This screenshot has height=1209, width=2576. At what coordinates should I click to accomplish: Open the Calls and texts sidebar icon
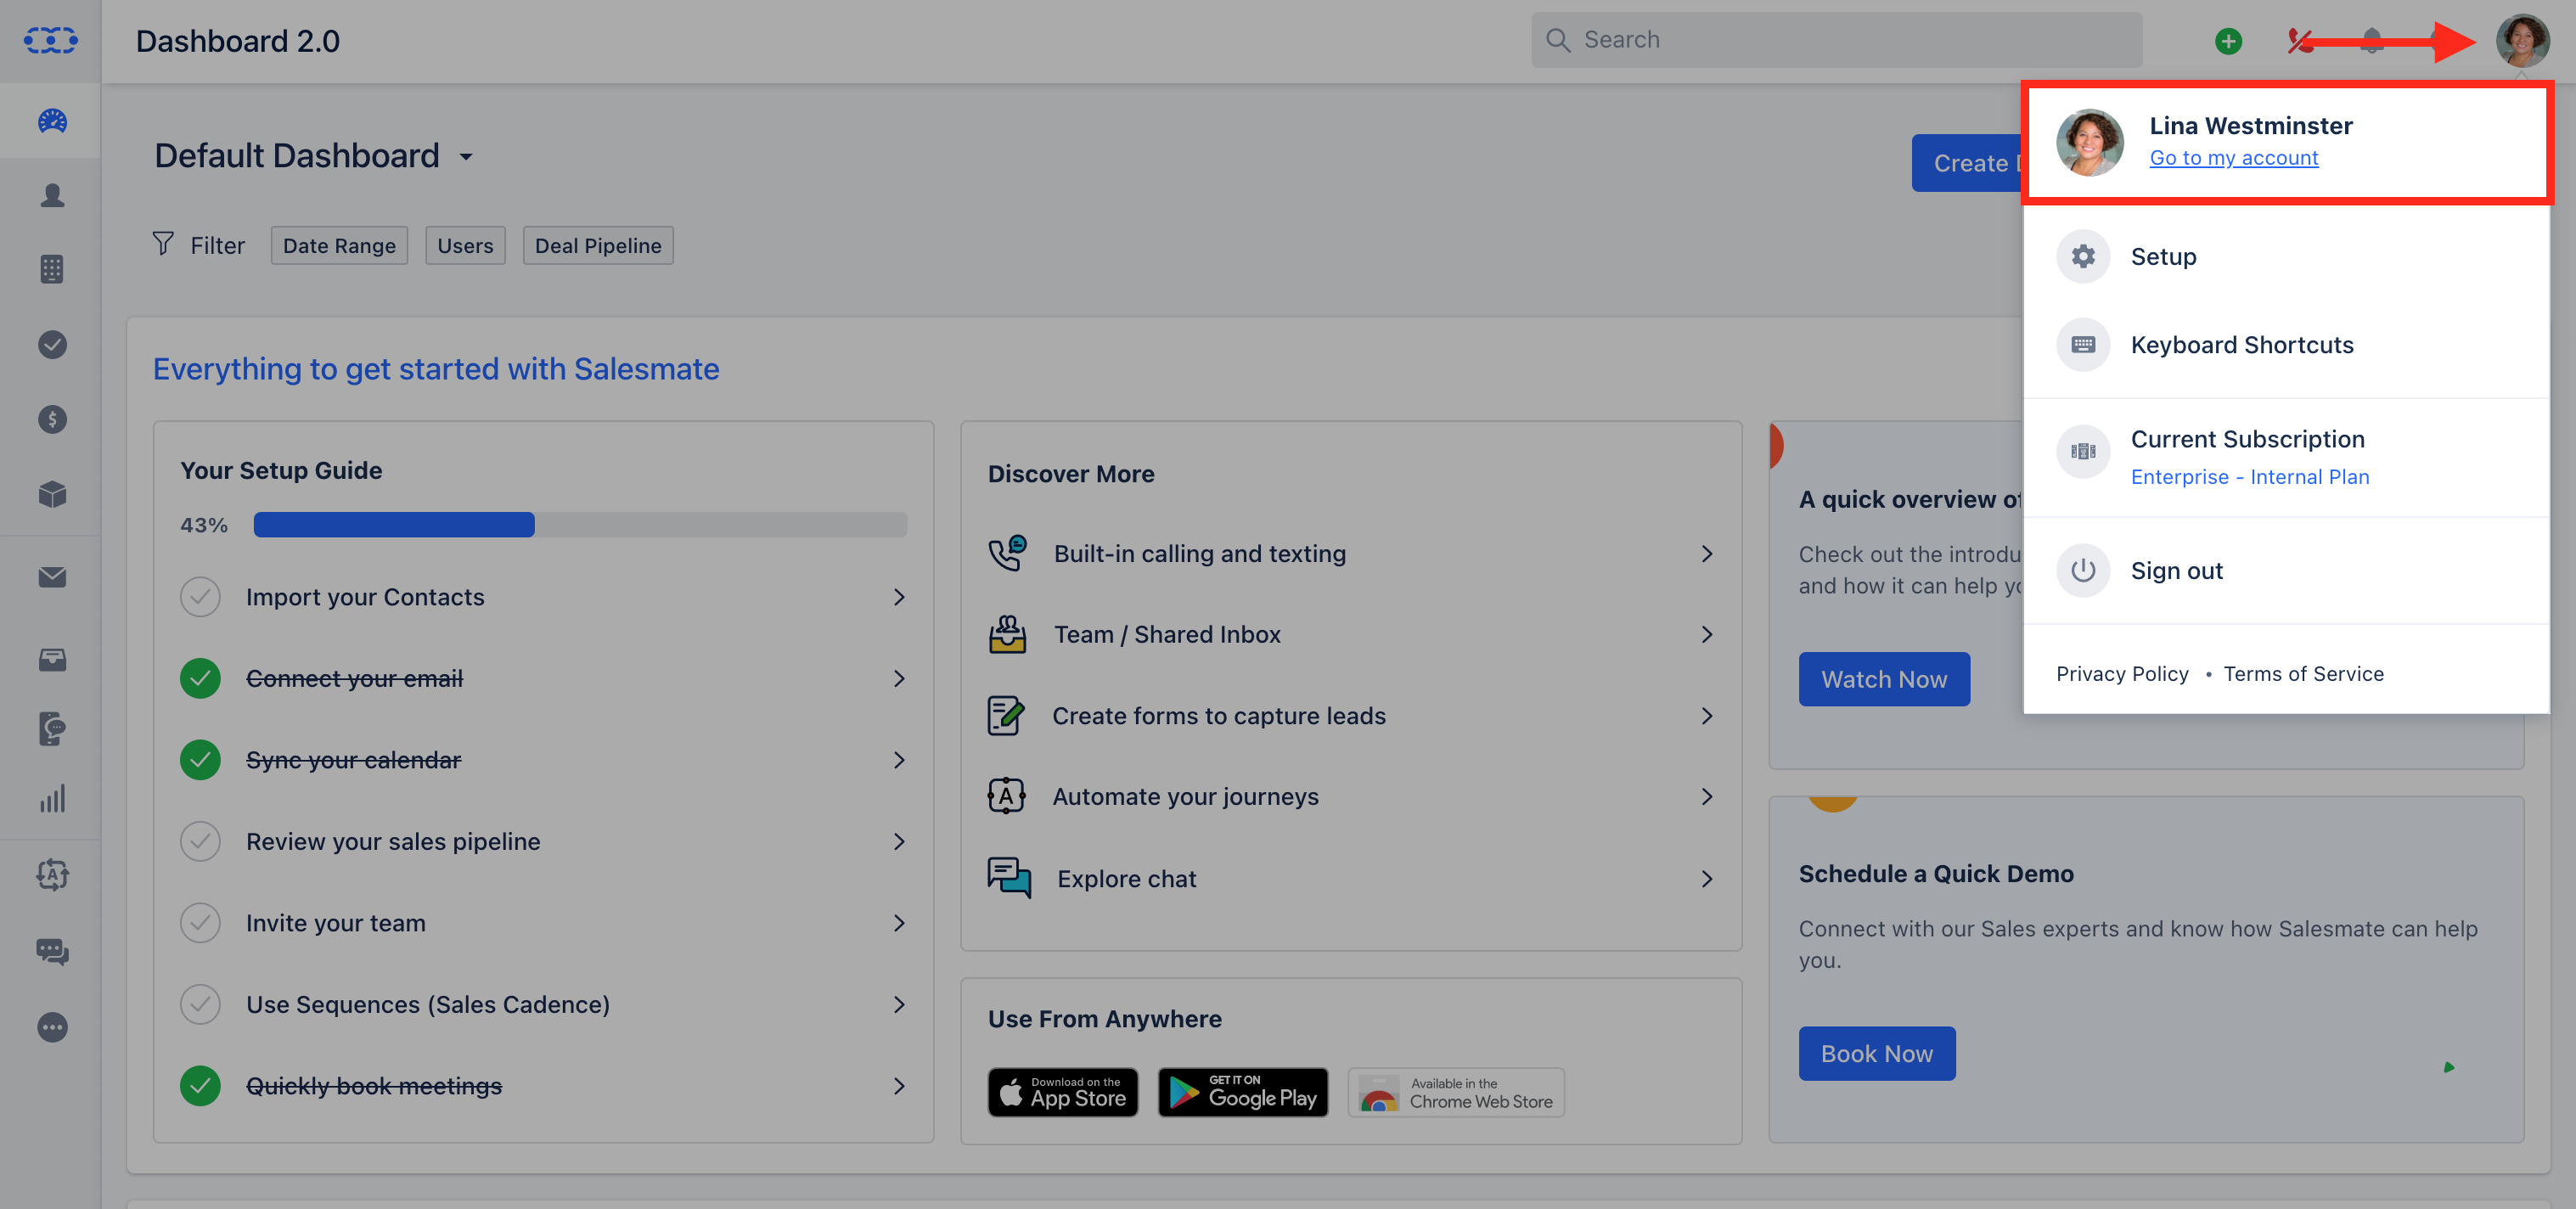pyautogui.click(x=52, y=729)
